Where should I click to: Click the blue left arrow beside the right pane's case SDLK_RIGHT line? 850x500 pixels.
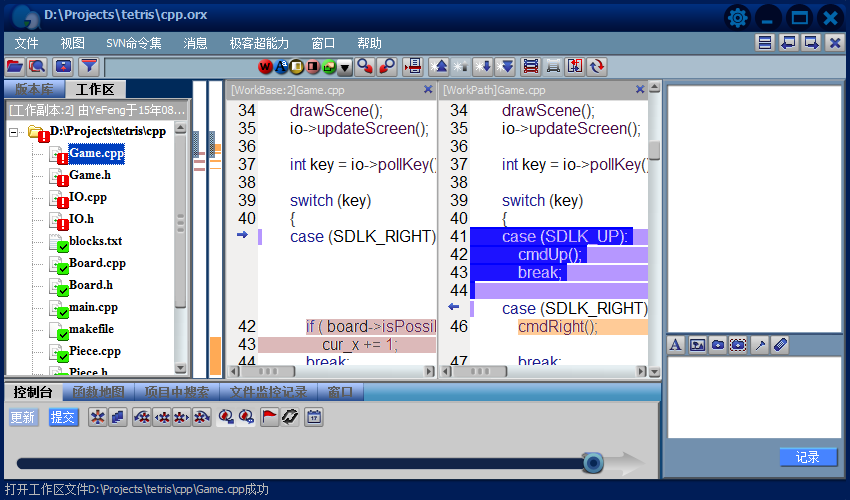pos(454,307)
